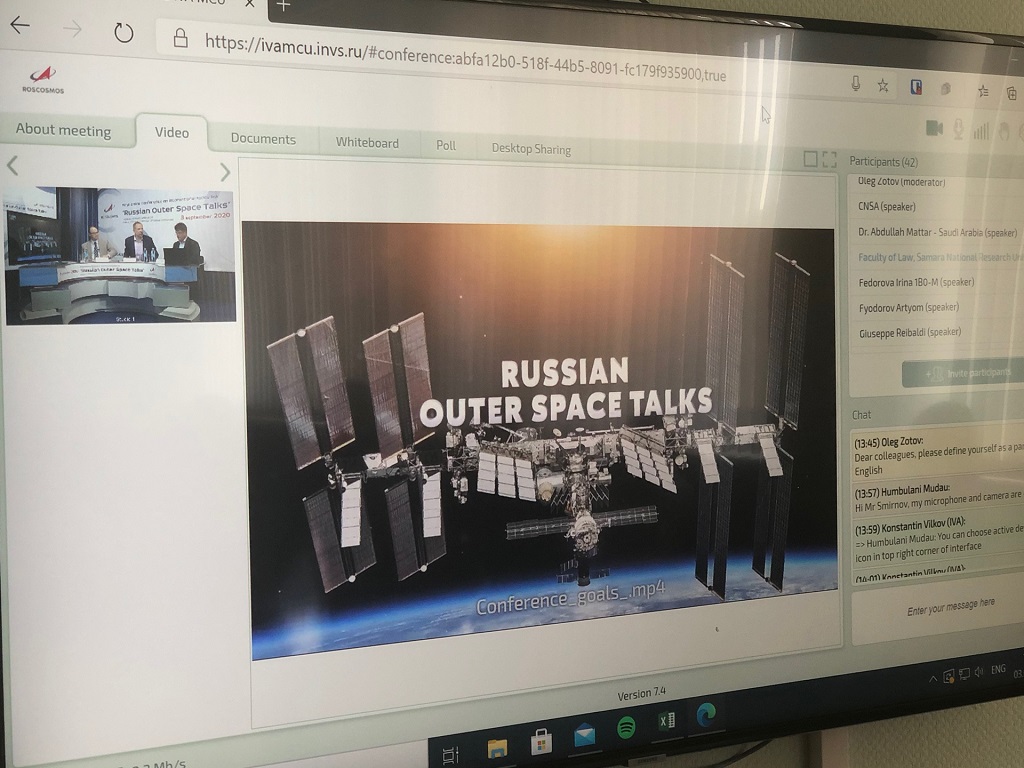Select Dr. Abdullah Mattar - Saudi Arabia

click(x=937, y=232)
